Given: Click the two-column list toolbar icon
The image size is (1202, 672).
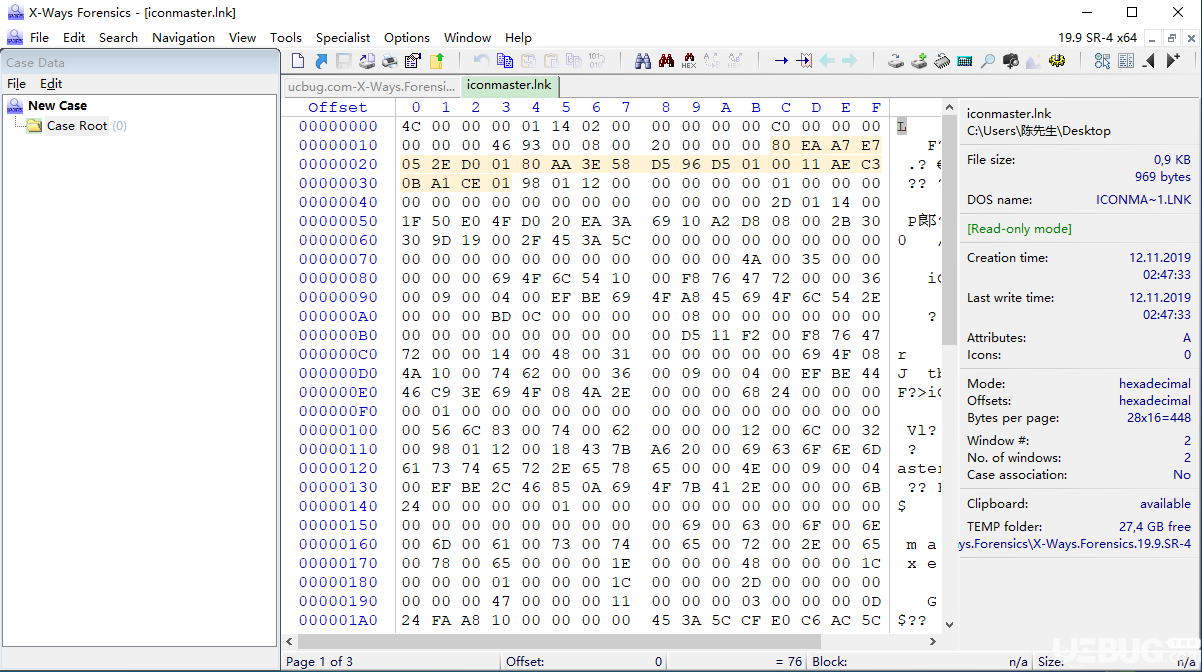Looking at the screenshot, I should pyautogui.click(x=1126, y=61).
